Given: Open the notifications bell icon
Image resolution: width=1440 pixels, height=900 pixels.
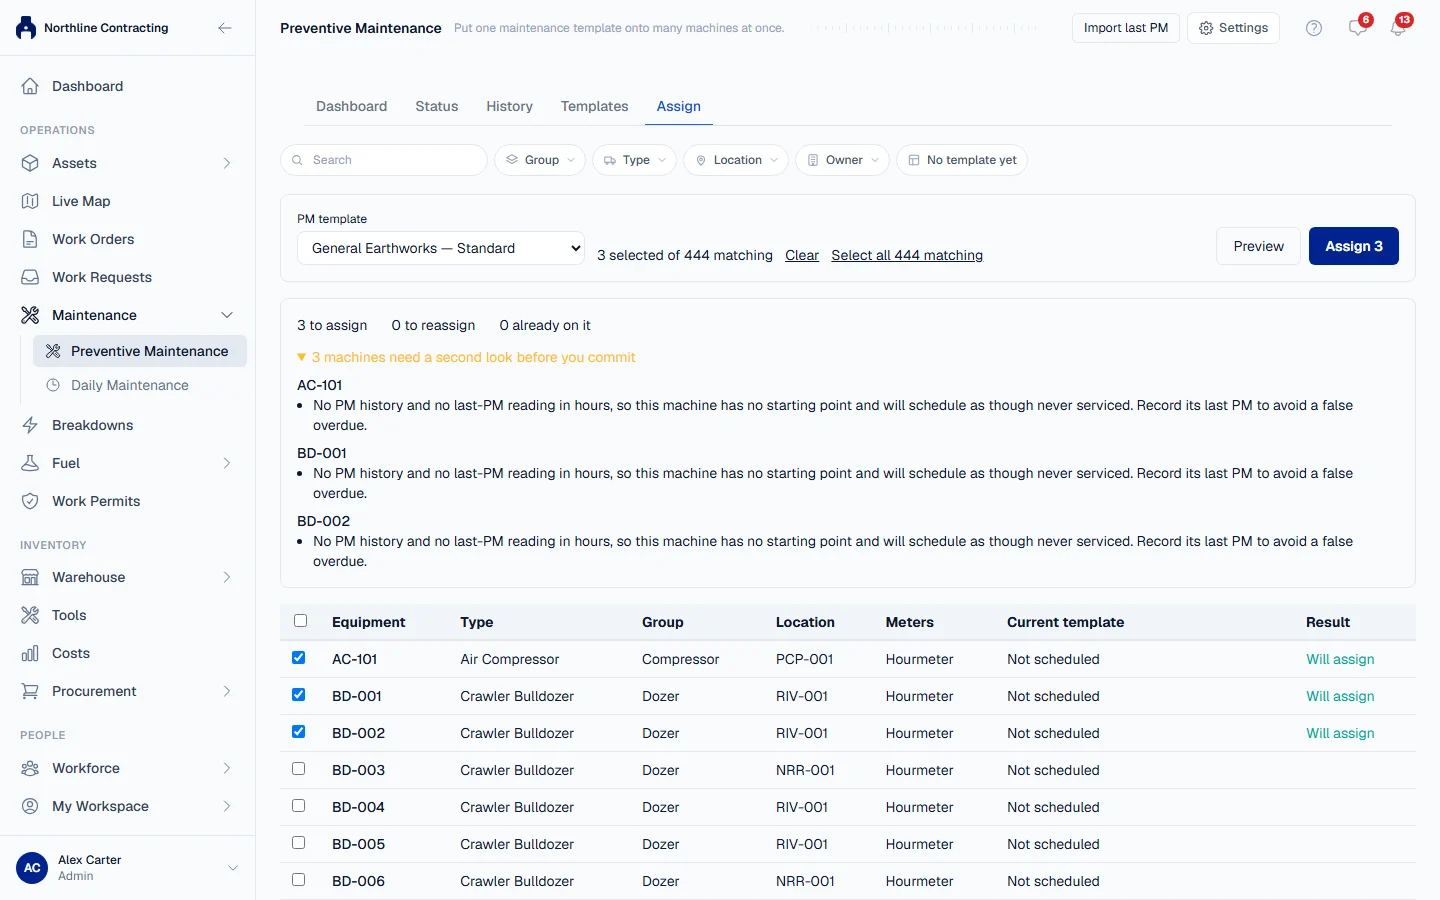Looking at the screenshot, I should (x=1398, y=28).
